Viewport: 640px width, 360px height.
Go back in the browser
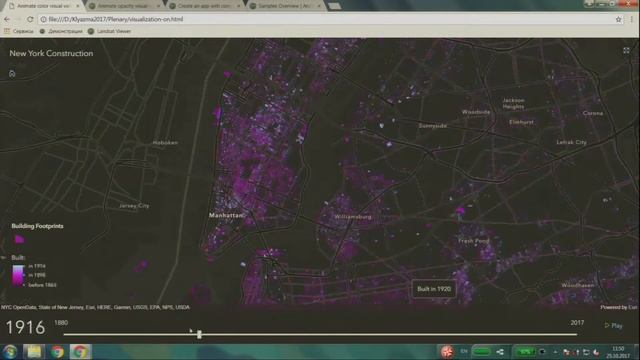pyautogui.click(x=7, y=19)
